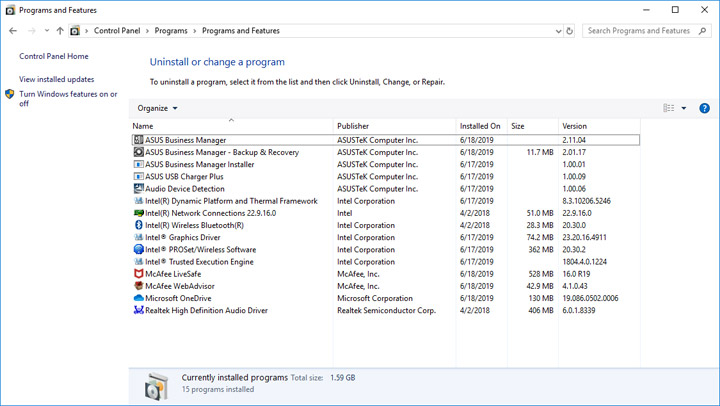This screenshot has height=406, width=720.
Task: Click the Intel Network Connections icon
Action: click(138, 213)
